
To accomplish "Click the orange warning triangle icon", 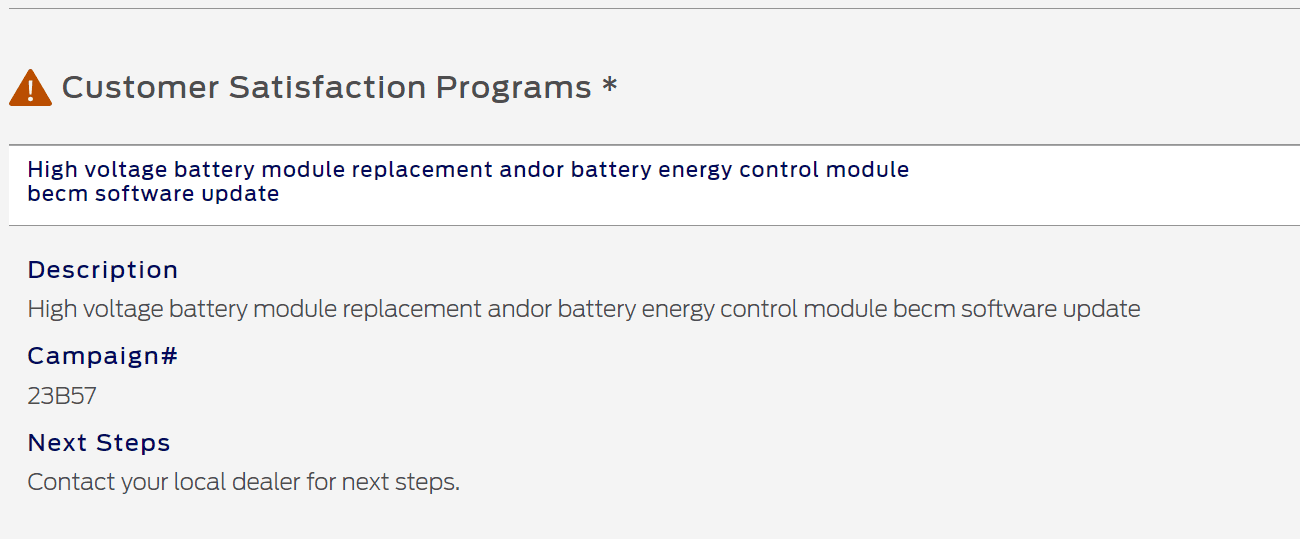I will coord(30,88).
